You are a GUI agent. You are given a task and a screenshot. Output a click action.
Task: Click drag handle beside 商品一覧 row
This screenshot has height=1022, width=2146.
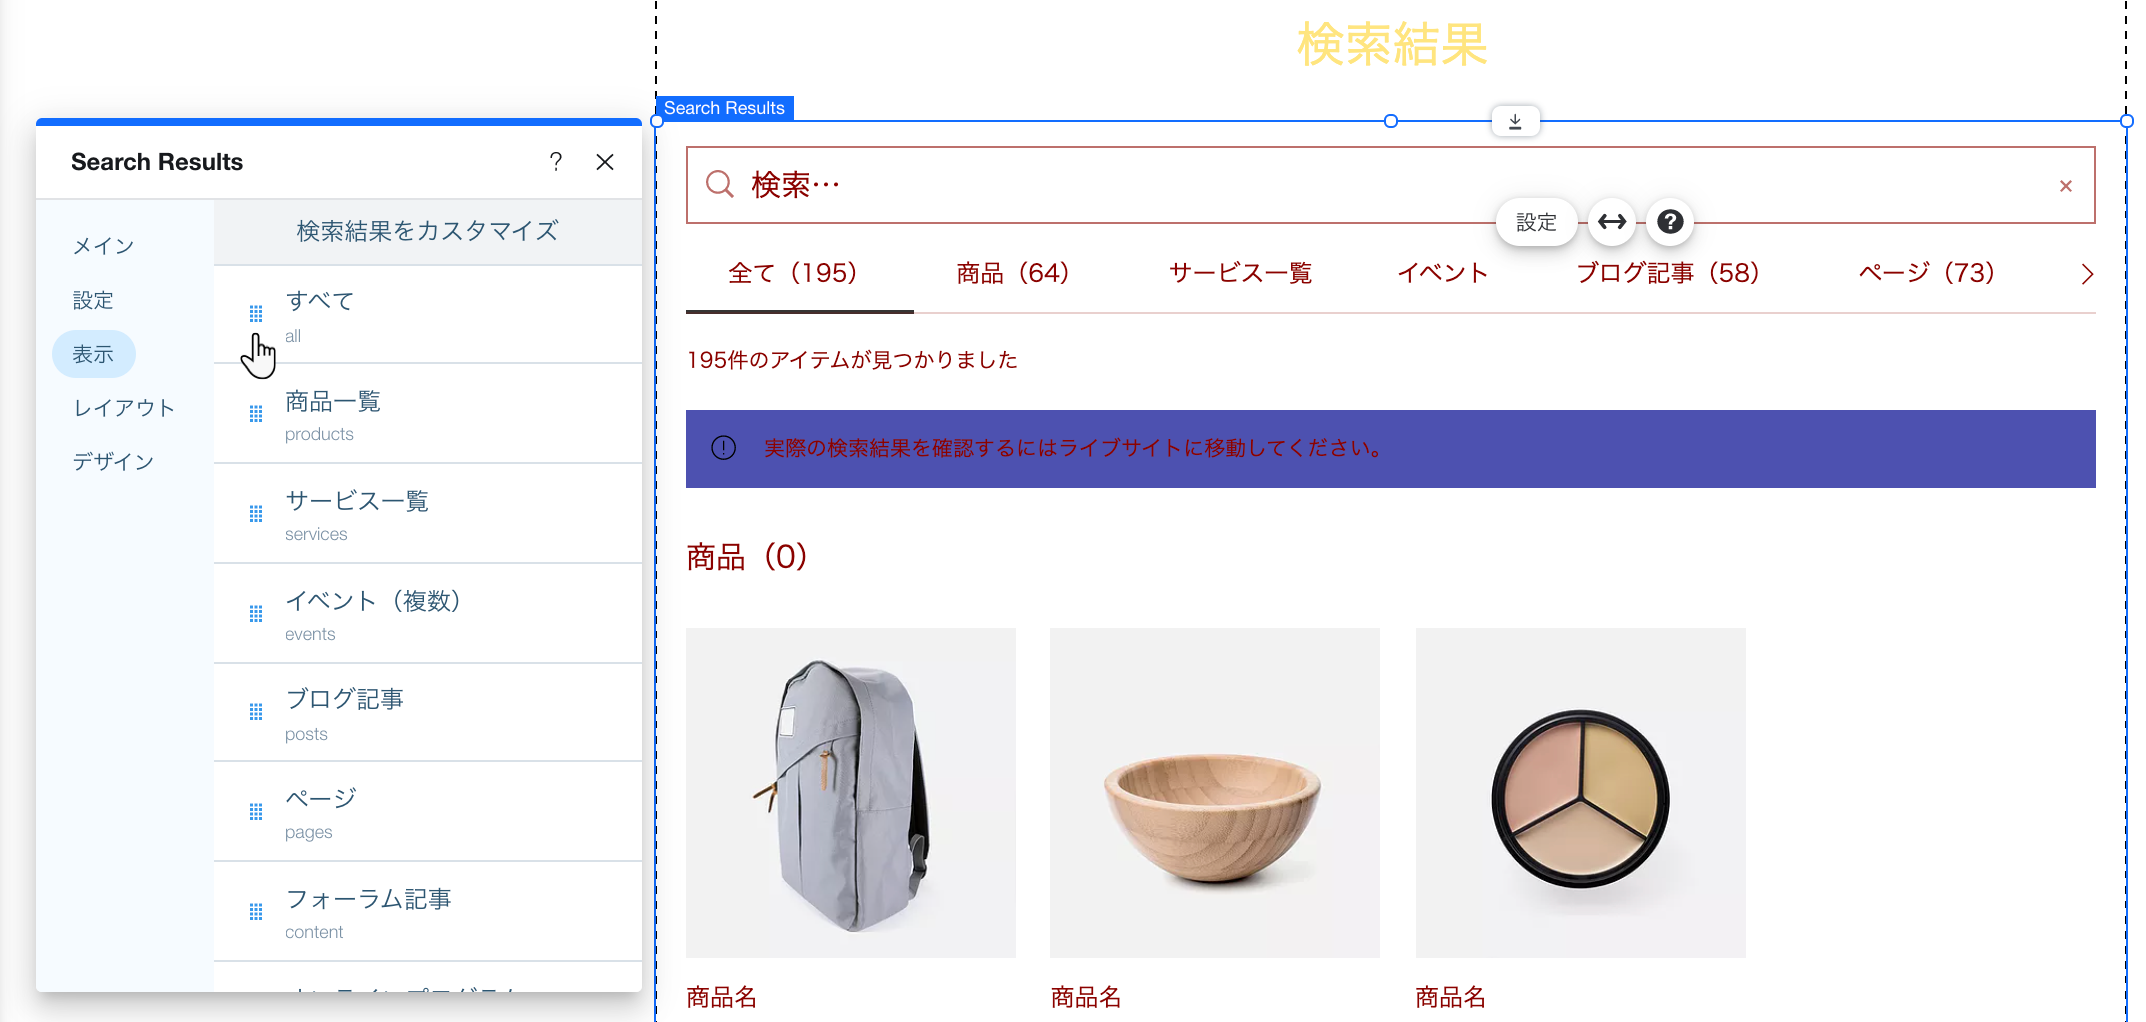(x=256, y=414)
